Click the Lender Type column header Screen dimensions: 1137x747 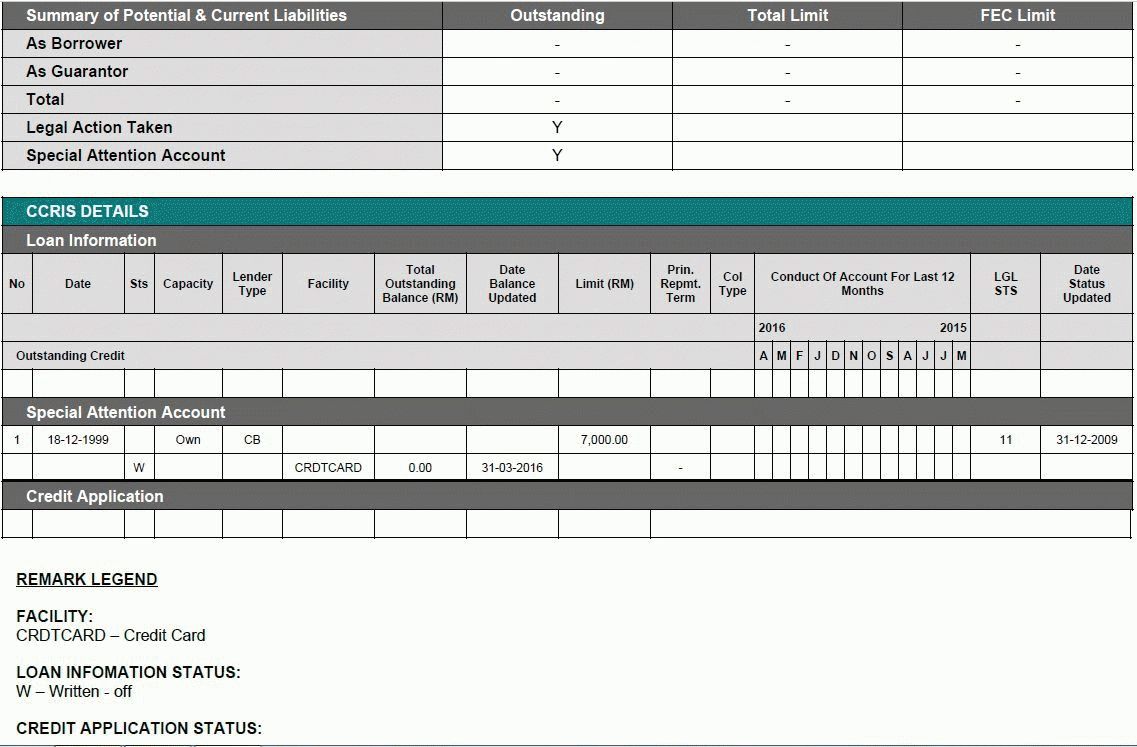[x=252, y=283]
